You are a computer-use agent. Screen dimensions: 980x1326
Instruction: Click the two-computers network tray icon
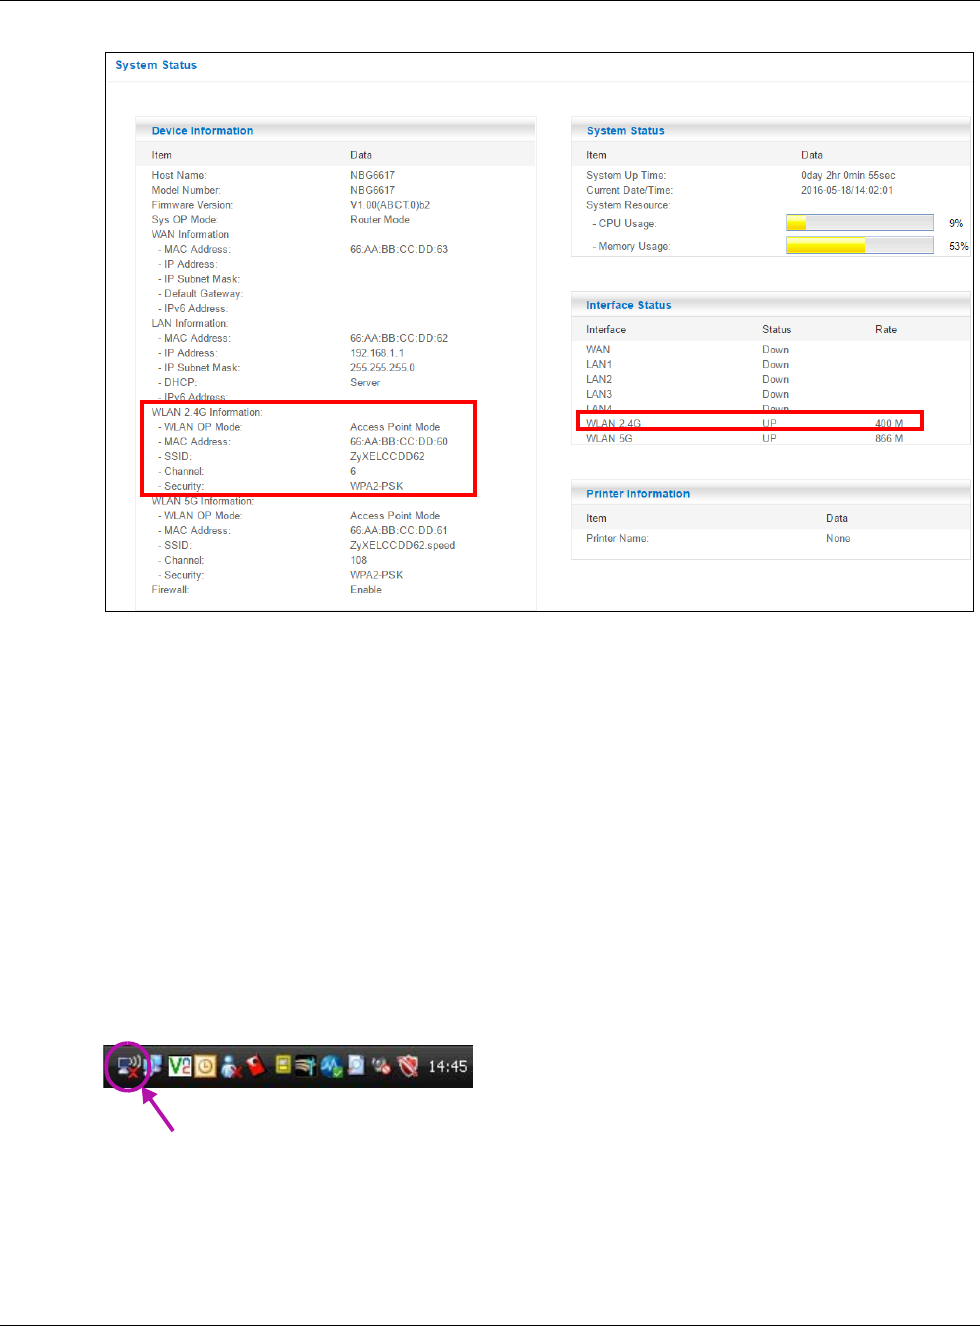[x=152, y=1066]
